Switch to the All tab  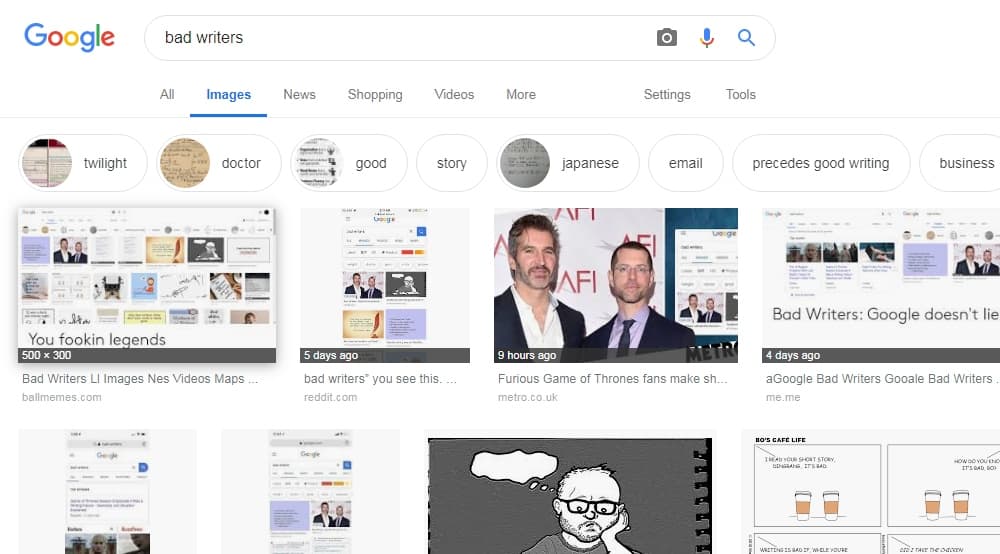click(167, 94)
